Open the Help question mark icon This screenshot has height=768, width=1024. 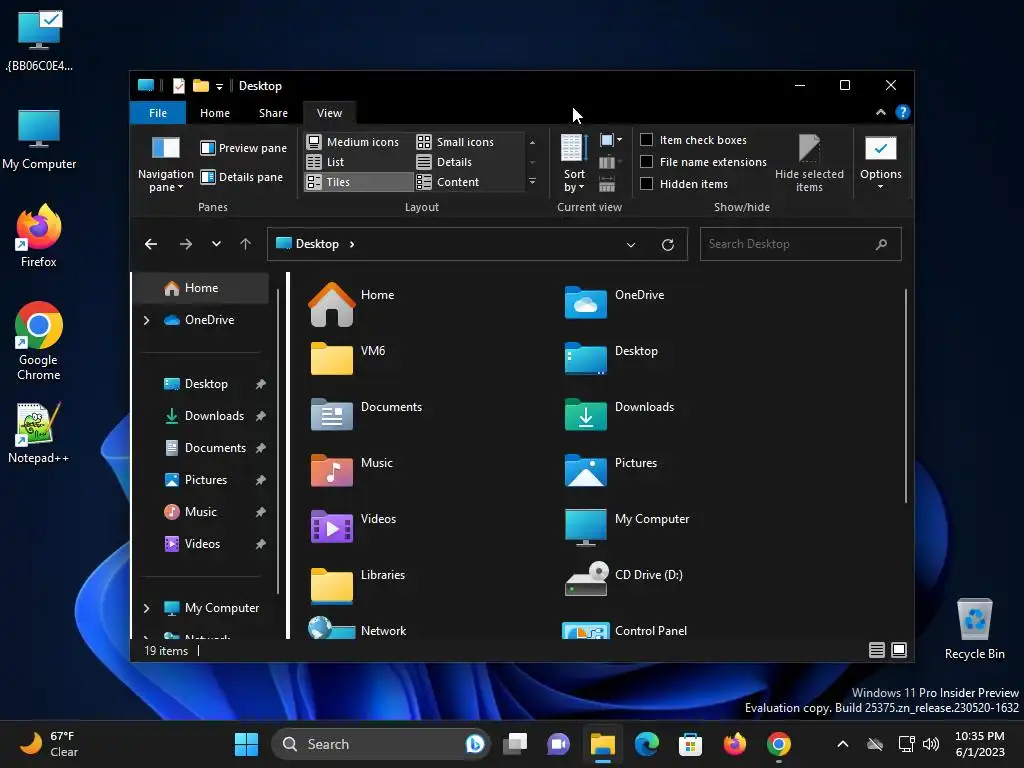[903, 112]
